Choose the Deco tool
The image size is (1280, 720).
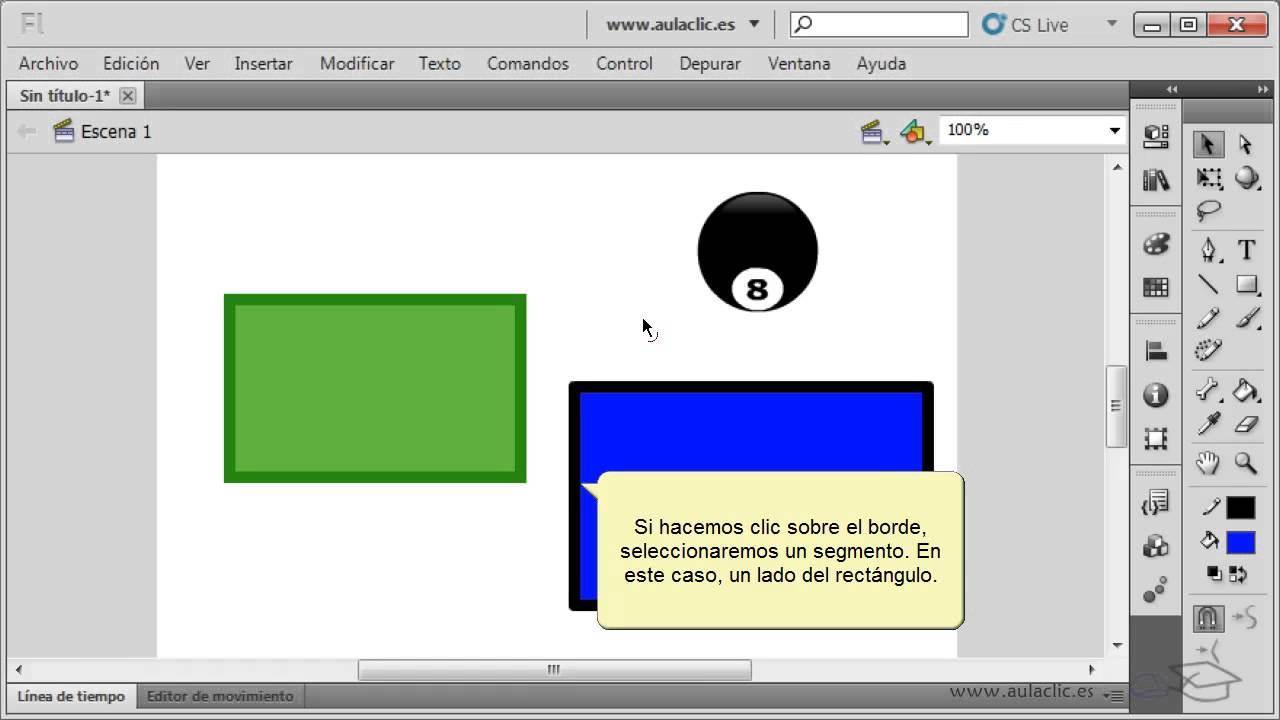(x=1209, y=351)
